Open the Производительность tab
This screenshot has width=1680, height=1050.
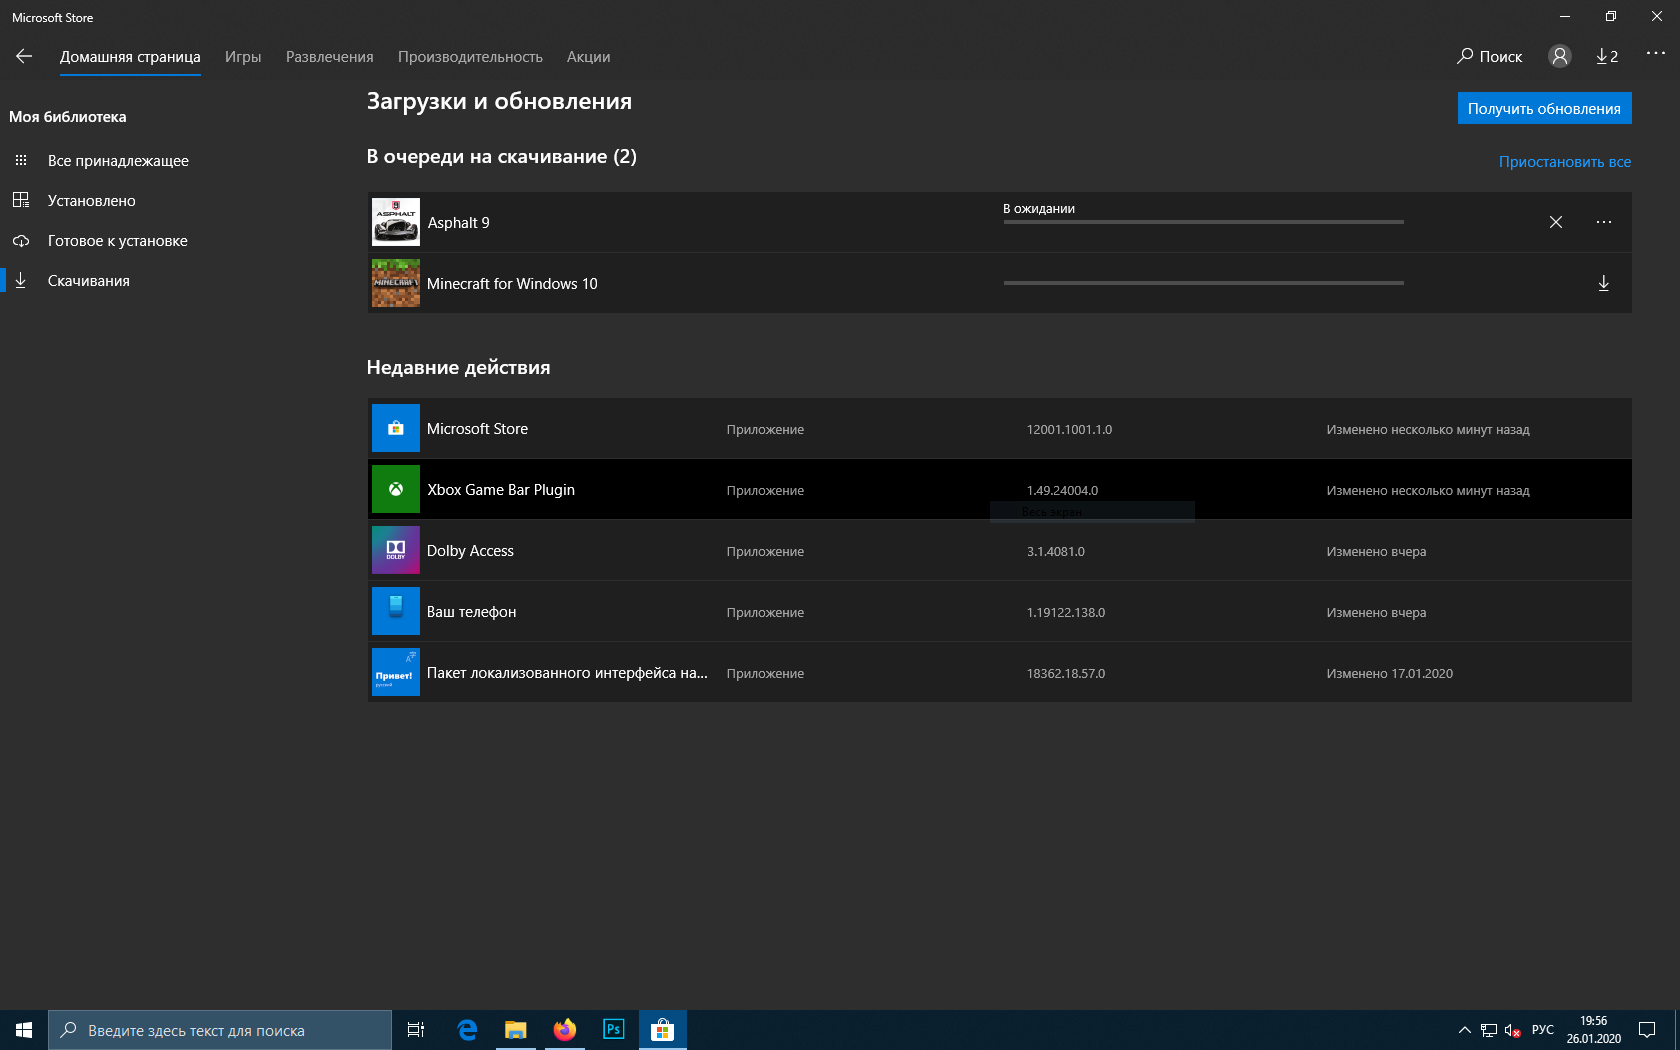470,57
